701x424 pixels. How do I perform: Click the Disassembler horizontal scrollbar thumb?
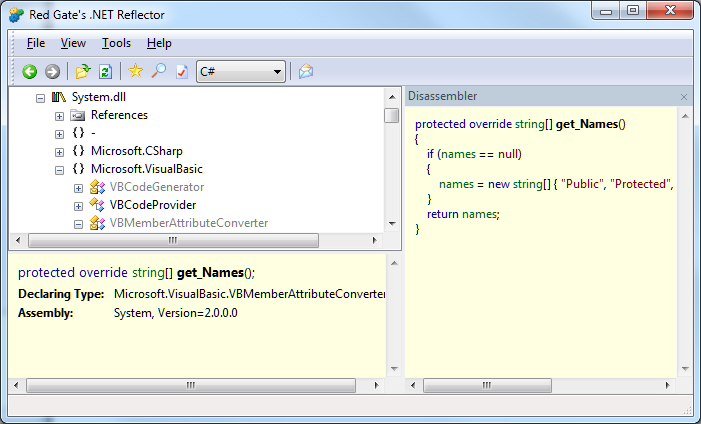[x=487, y=385]
